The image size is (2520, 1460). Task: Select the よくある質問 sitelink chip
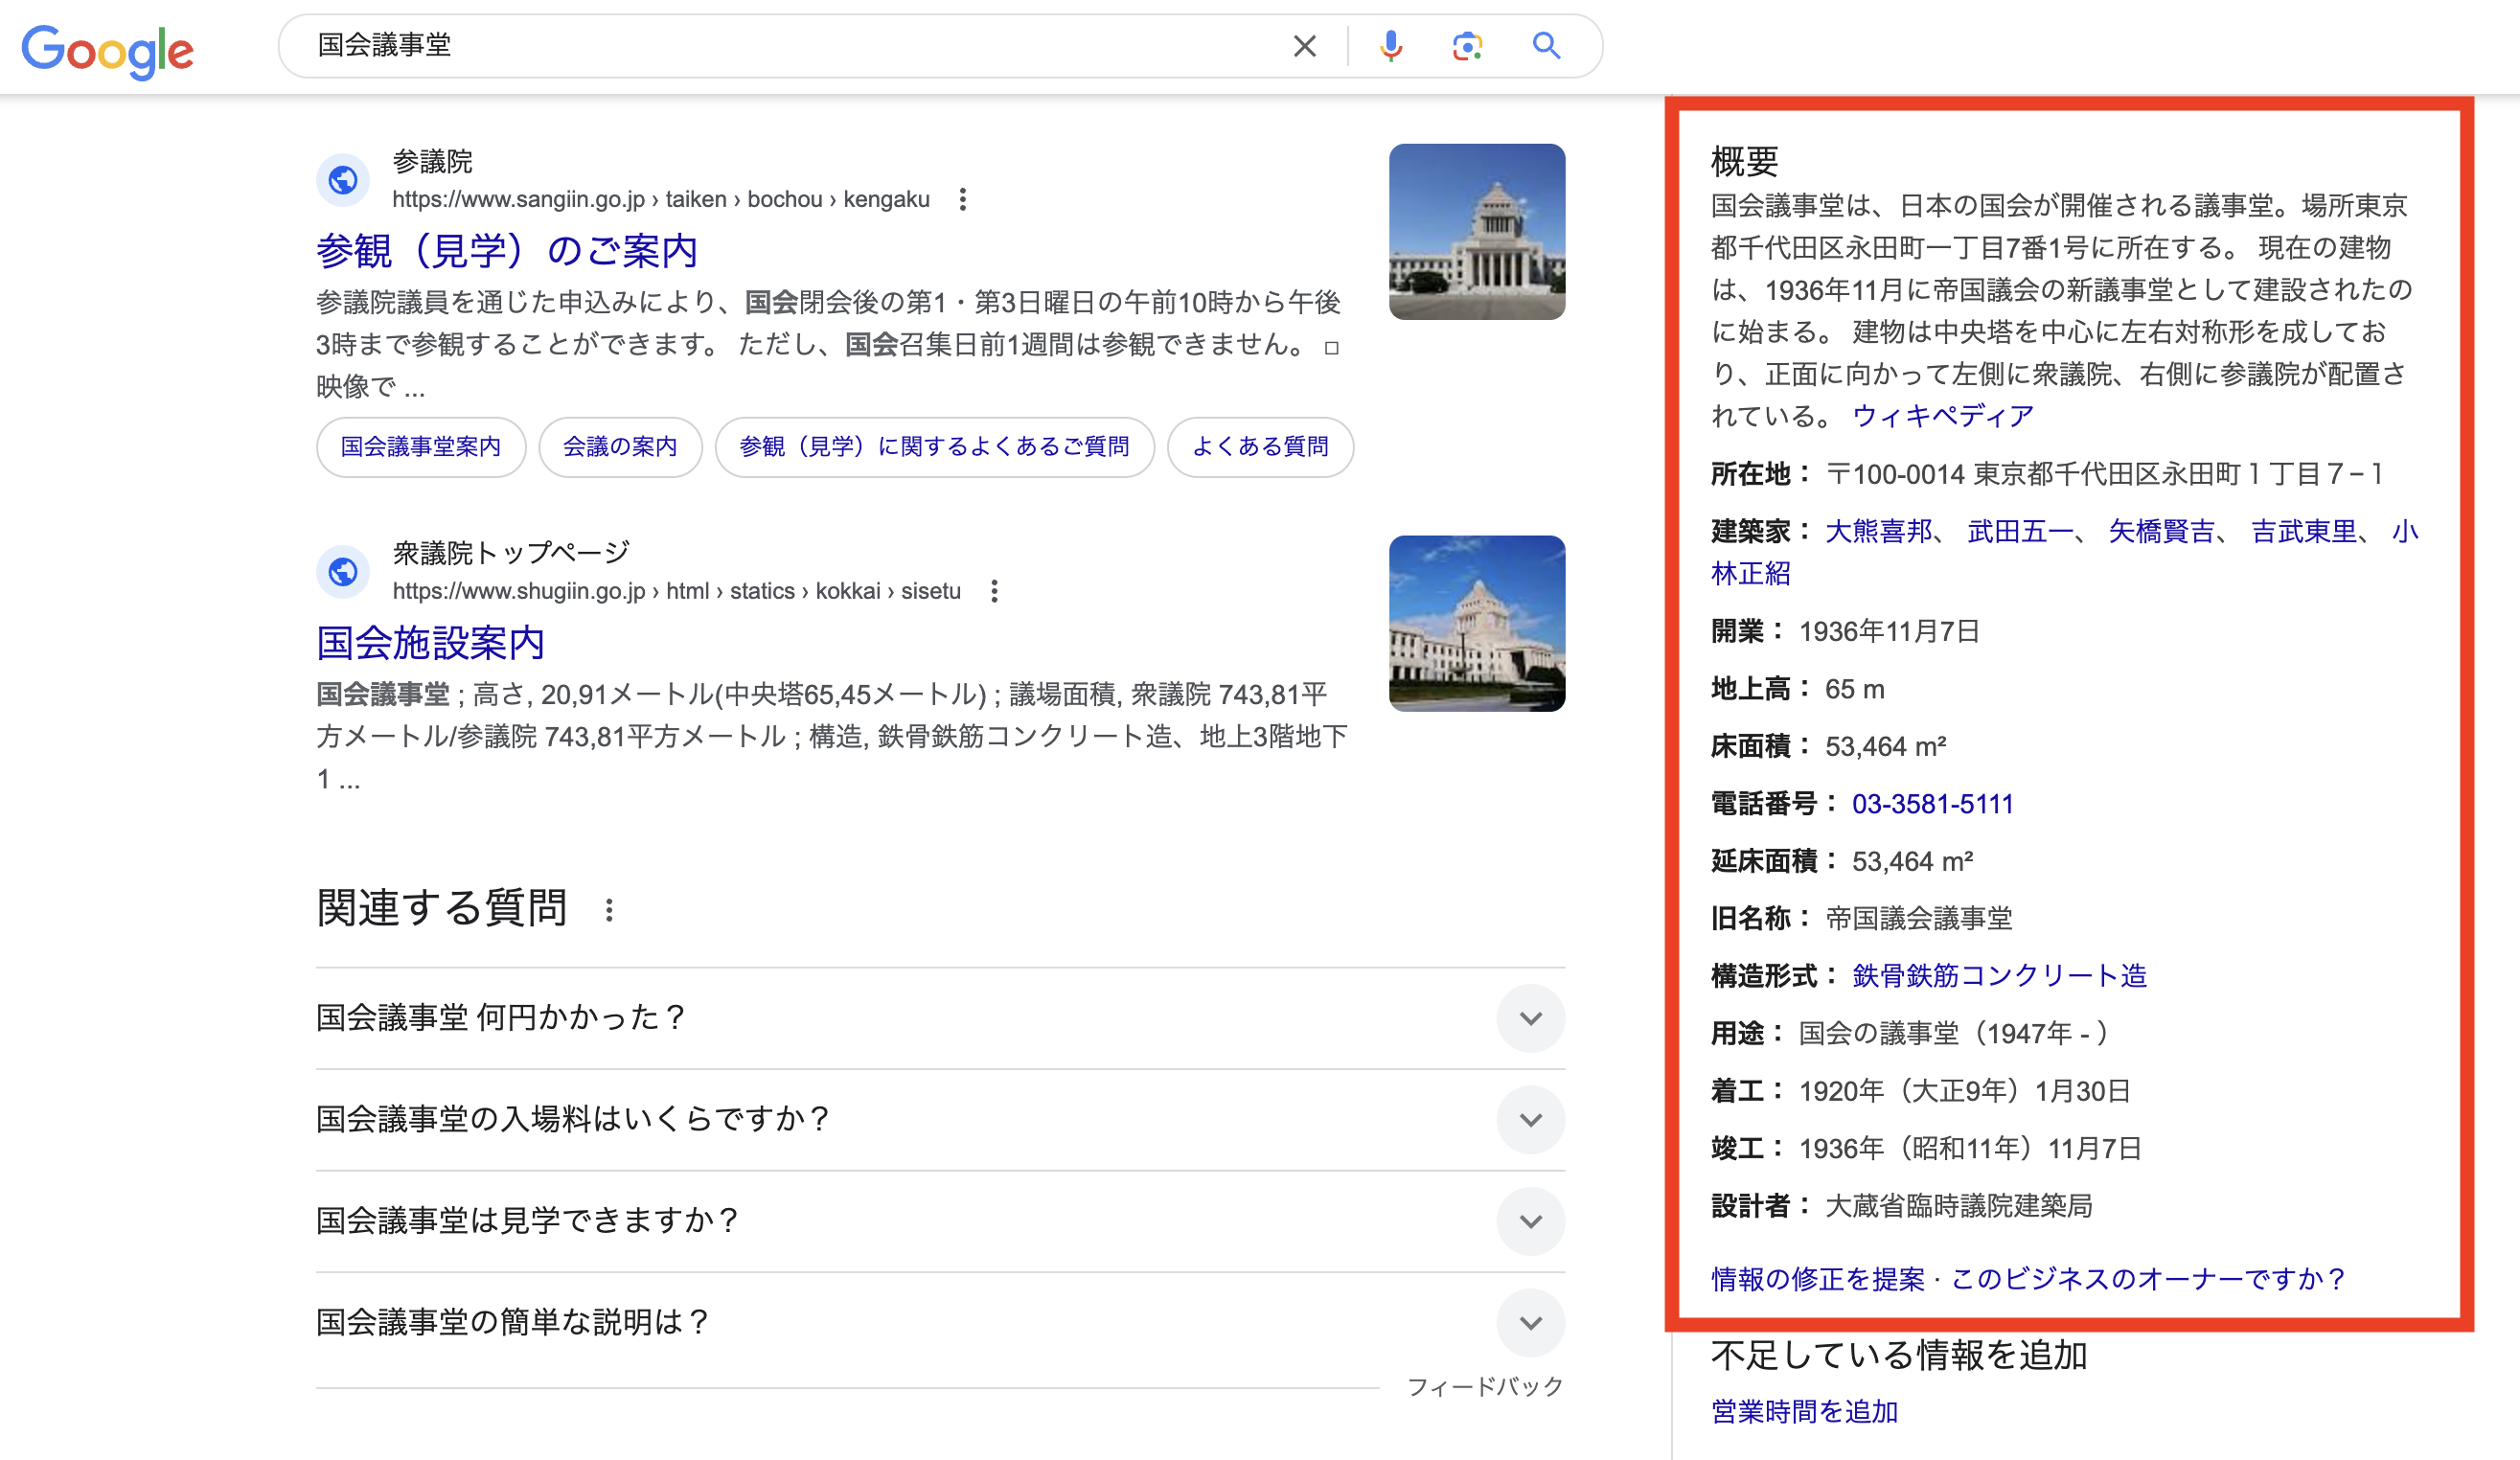coord(1260,446)
